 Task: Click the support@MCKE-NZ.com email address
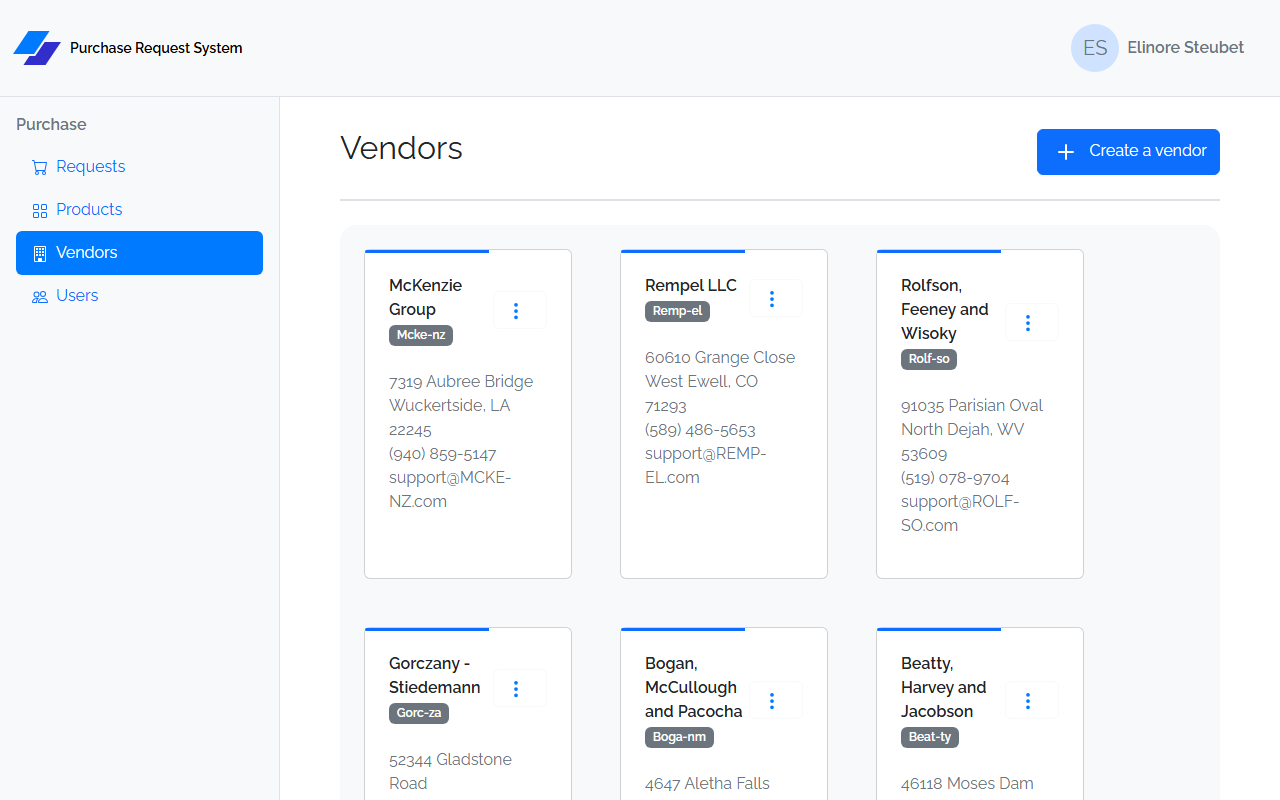click(450, 490)
